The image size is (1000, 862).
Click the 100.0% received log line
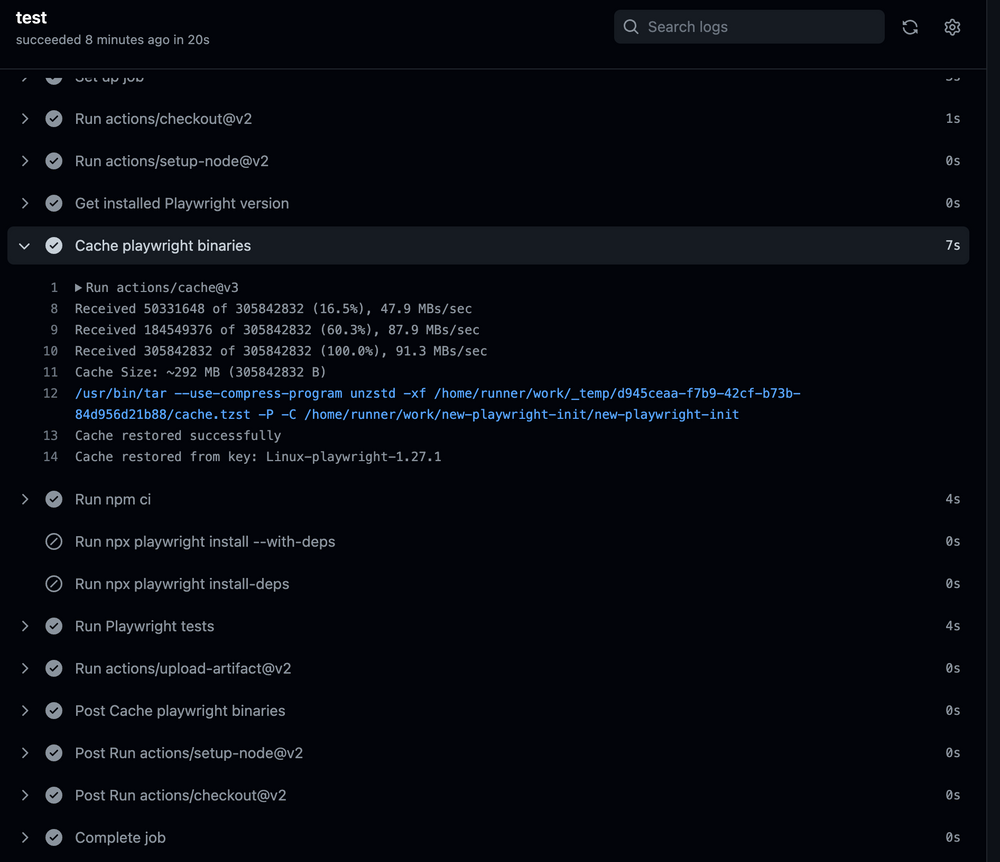tap(281, 351)
